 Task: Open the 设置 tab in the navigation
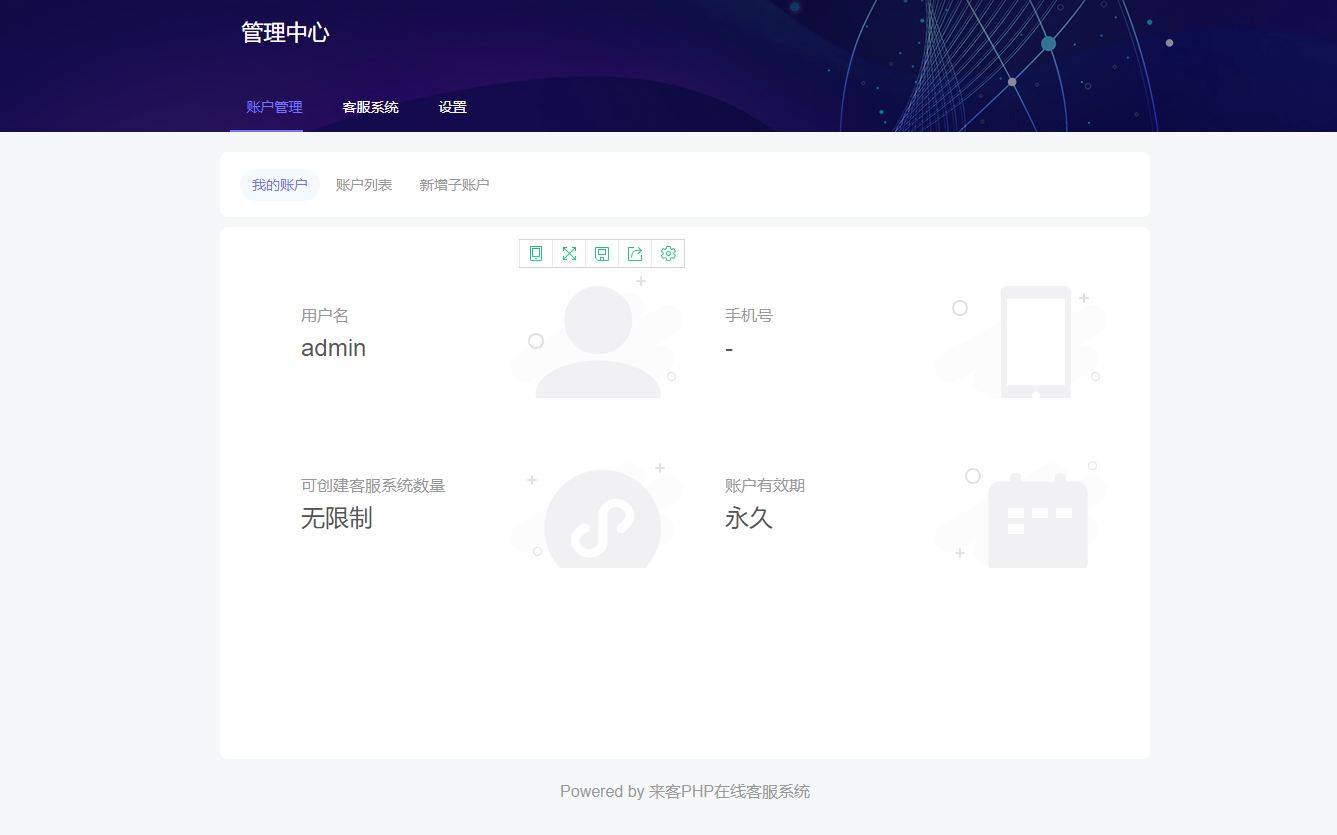point(452,106)
